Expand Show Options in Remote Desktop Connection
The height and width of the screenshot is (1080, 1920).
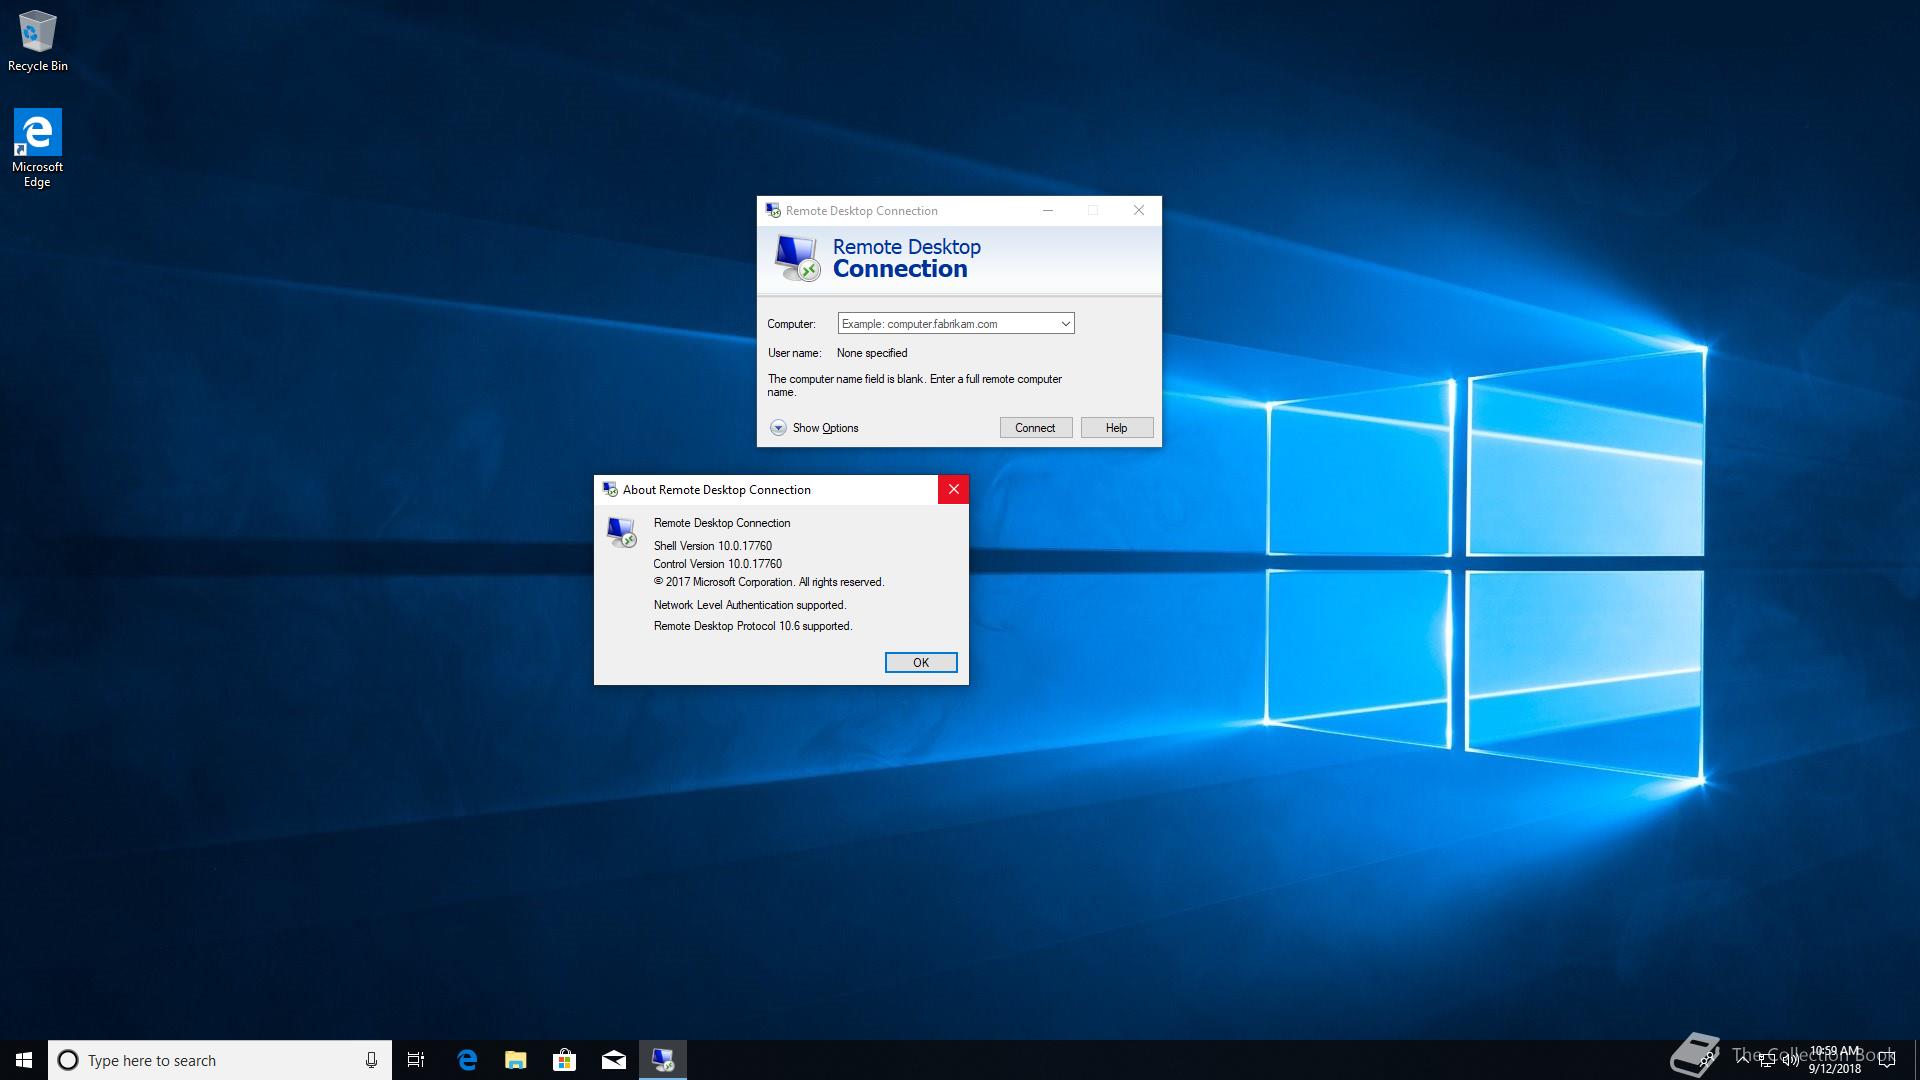click(814, 428)
